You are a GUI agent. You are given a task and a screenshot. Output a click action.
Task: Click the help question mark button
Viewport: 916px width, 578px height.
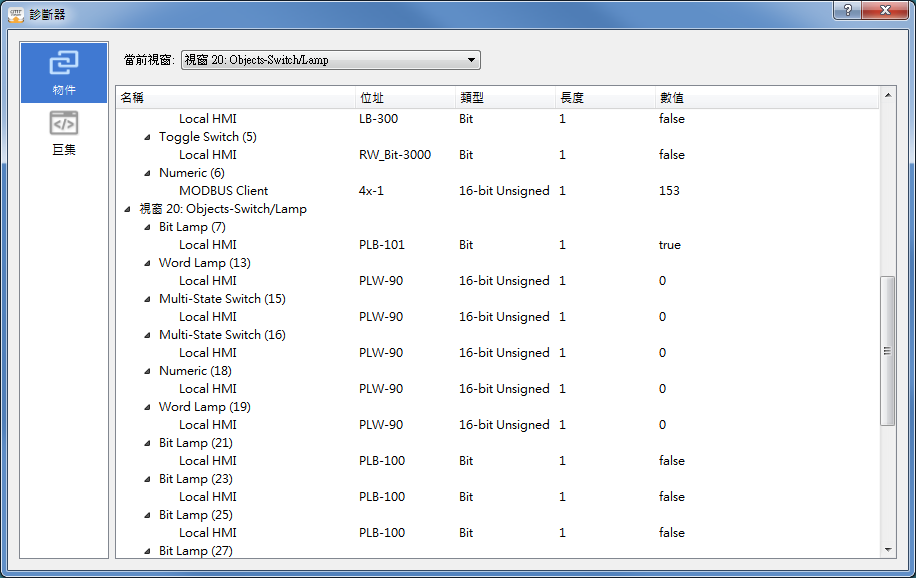[x=847, y=10]
